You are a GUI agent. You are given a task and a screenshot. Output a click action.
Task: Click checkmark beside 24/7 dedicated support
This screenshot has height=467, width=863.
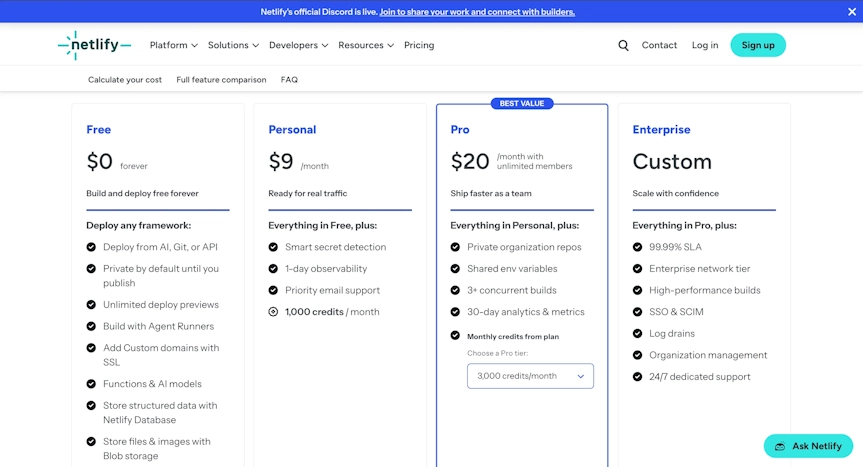pyautogui.click(x=637, y=377)
